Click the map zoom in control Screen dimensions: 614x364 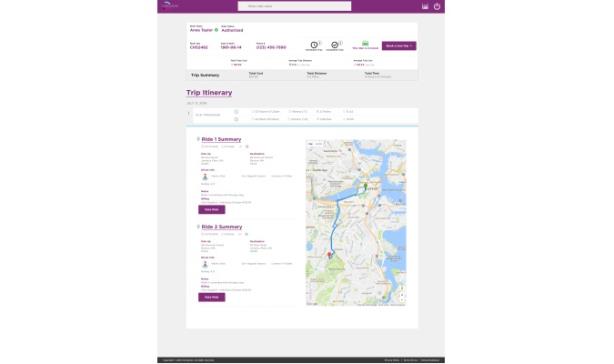click(x=402, y=295)
